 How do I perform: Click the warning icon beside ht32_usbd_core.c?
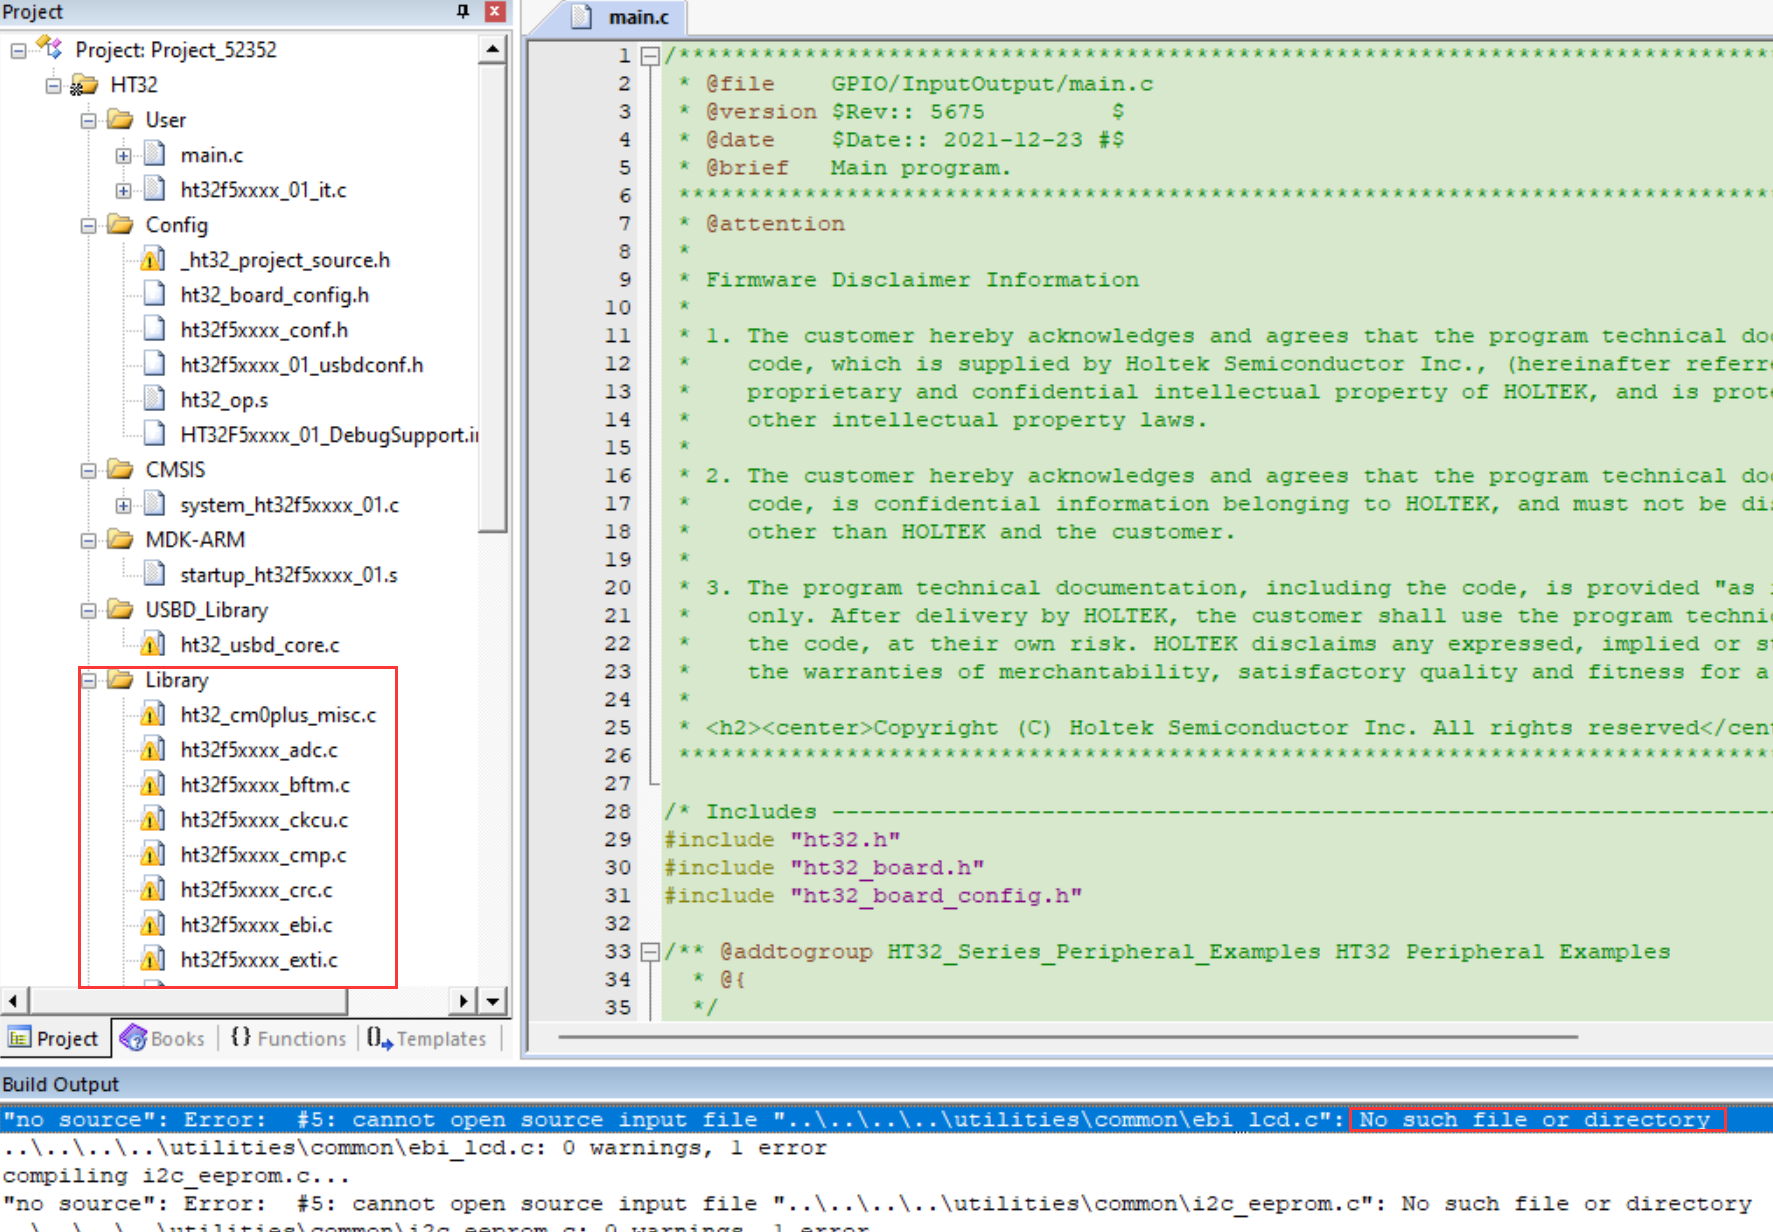point(152,644)
